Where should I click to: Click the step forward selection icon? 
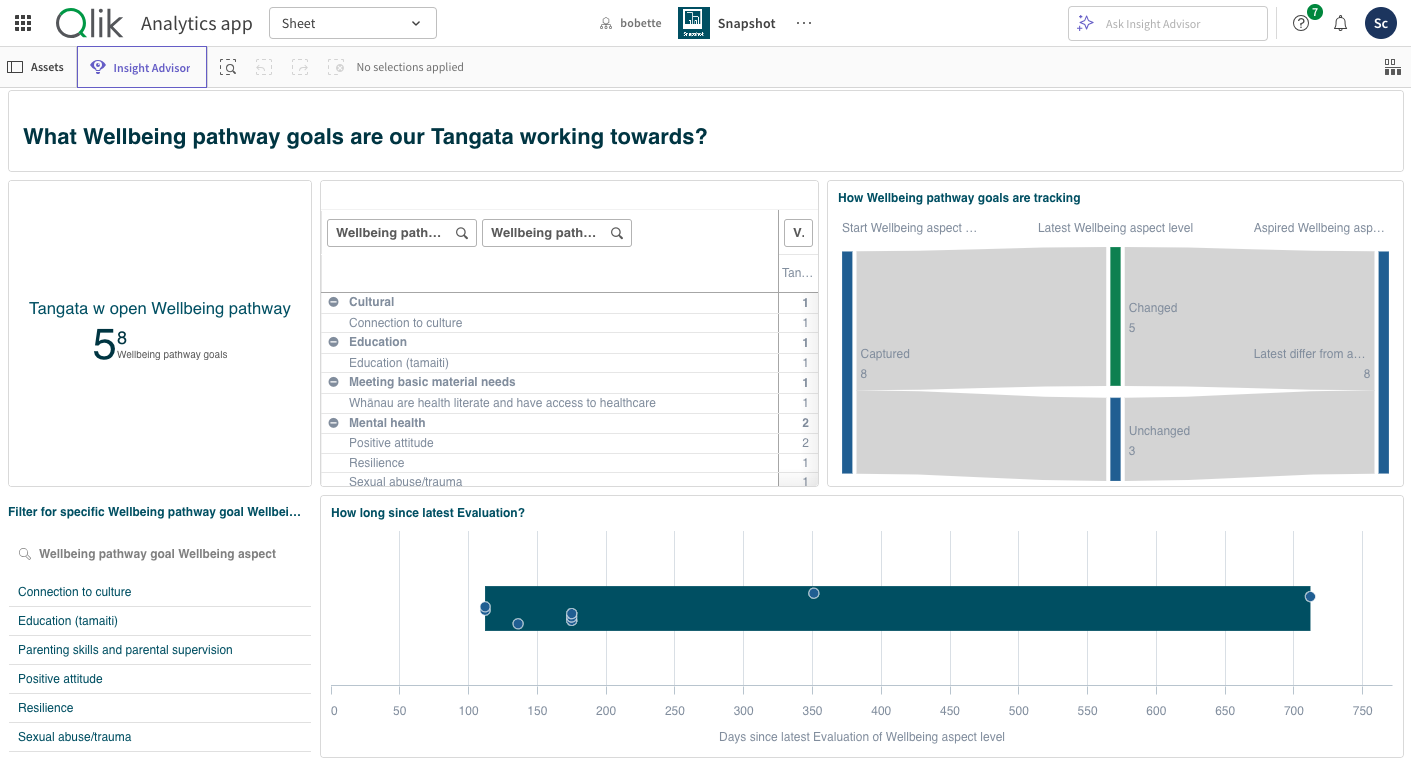coord(300,67)
